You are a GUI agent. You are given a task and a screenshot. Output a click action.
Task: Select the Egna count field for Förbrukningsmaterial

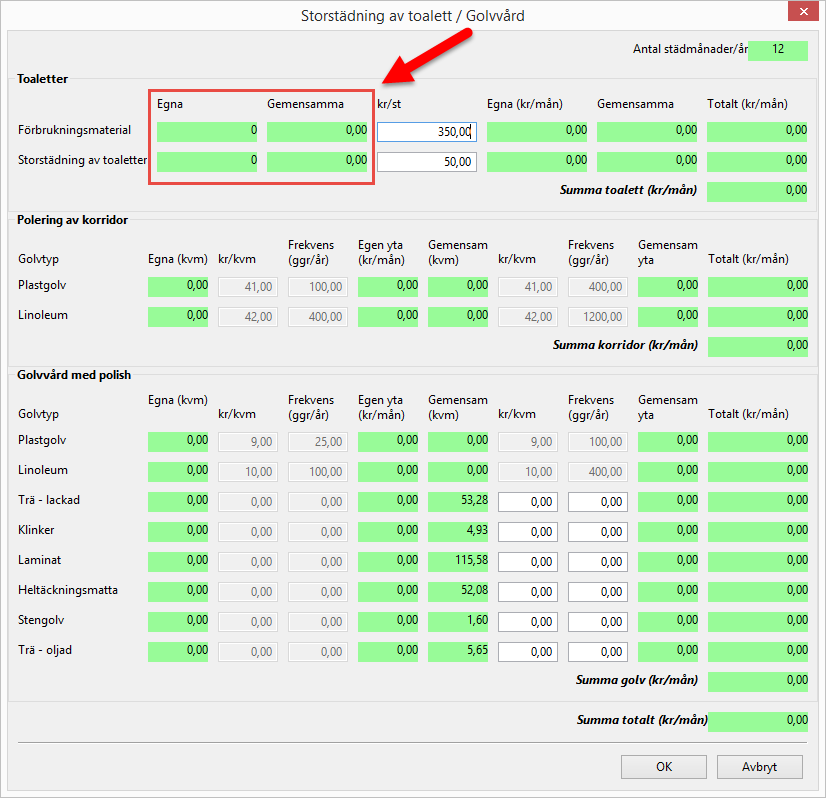point(207,132)
